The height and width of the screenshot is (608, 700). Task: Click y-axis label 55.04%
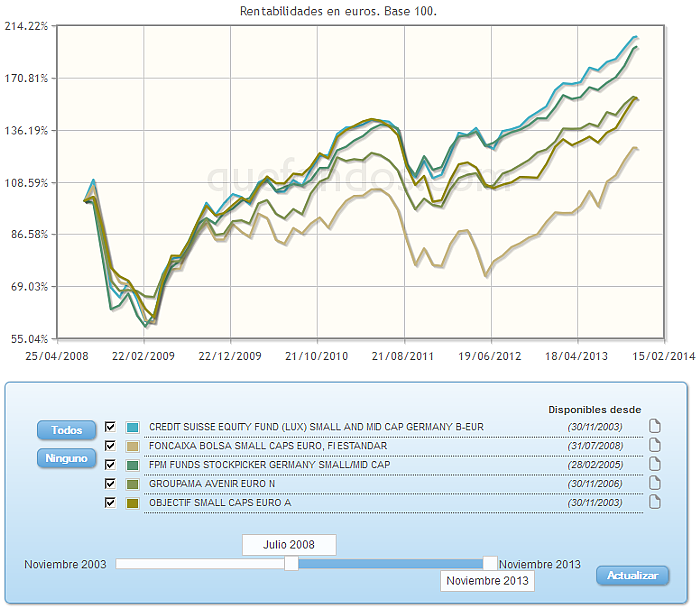(29, 339)
